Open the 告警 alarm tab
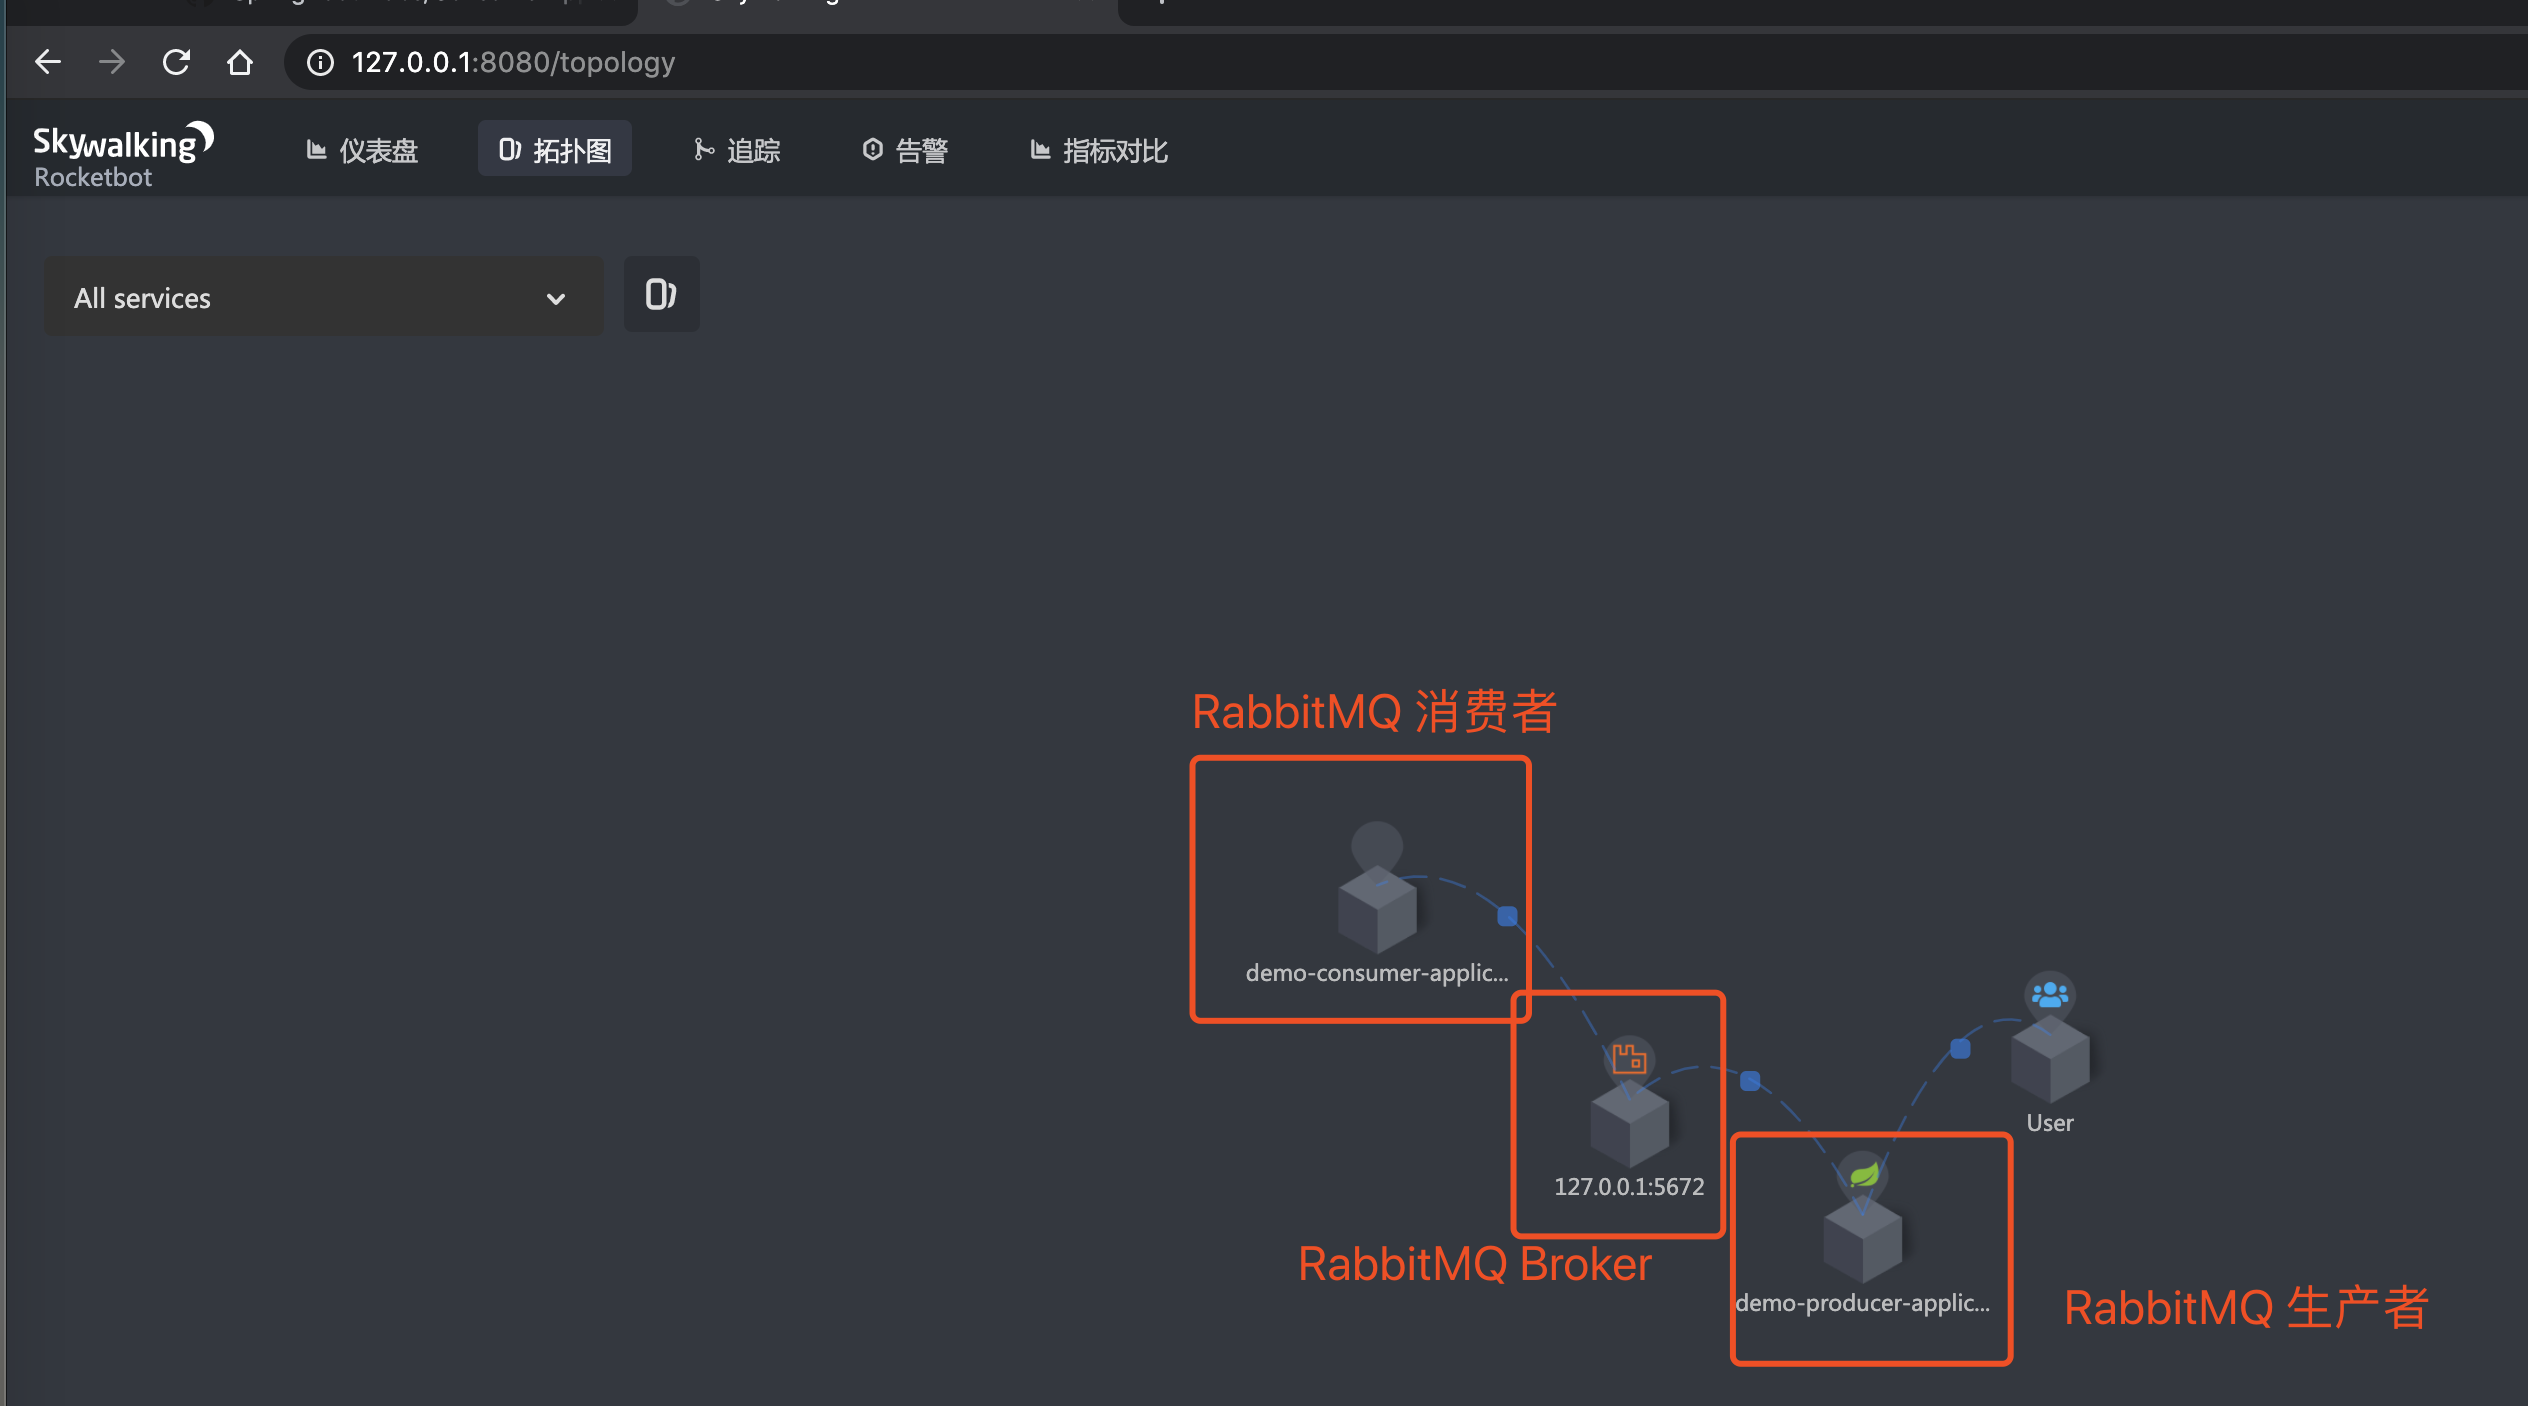2528x1406 pixels. pyautogui.click(x=905, y=150)
